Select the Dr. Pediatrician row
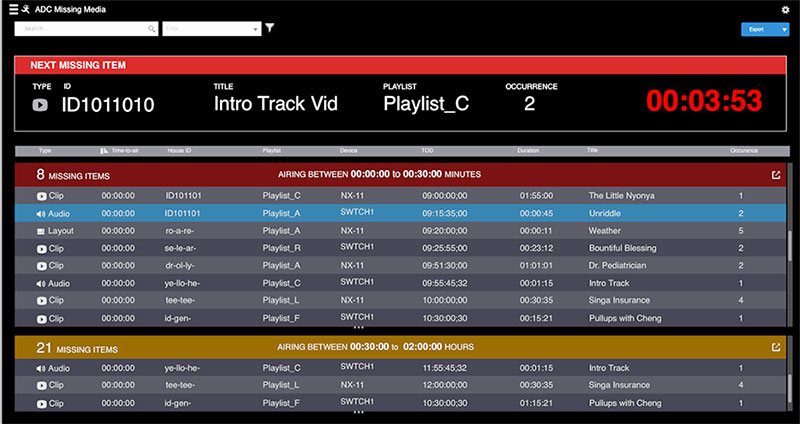The width and height of the screenshot is (800, 424). coord(400,265)
